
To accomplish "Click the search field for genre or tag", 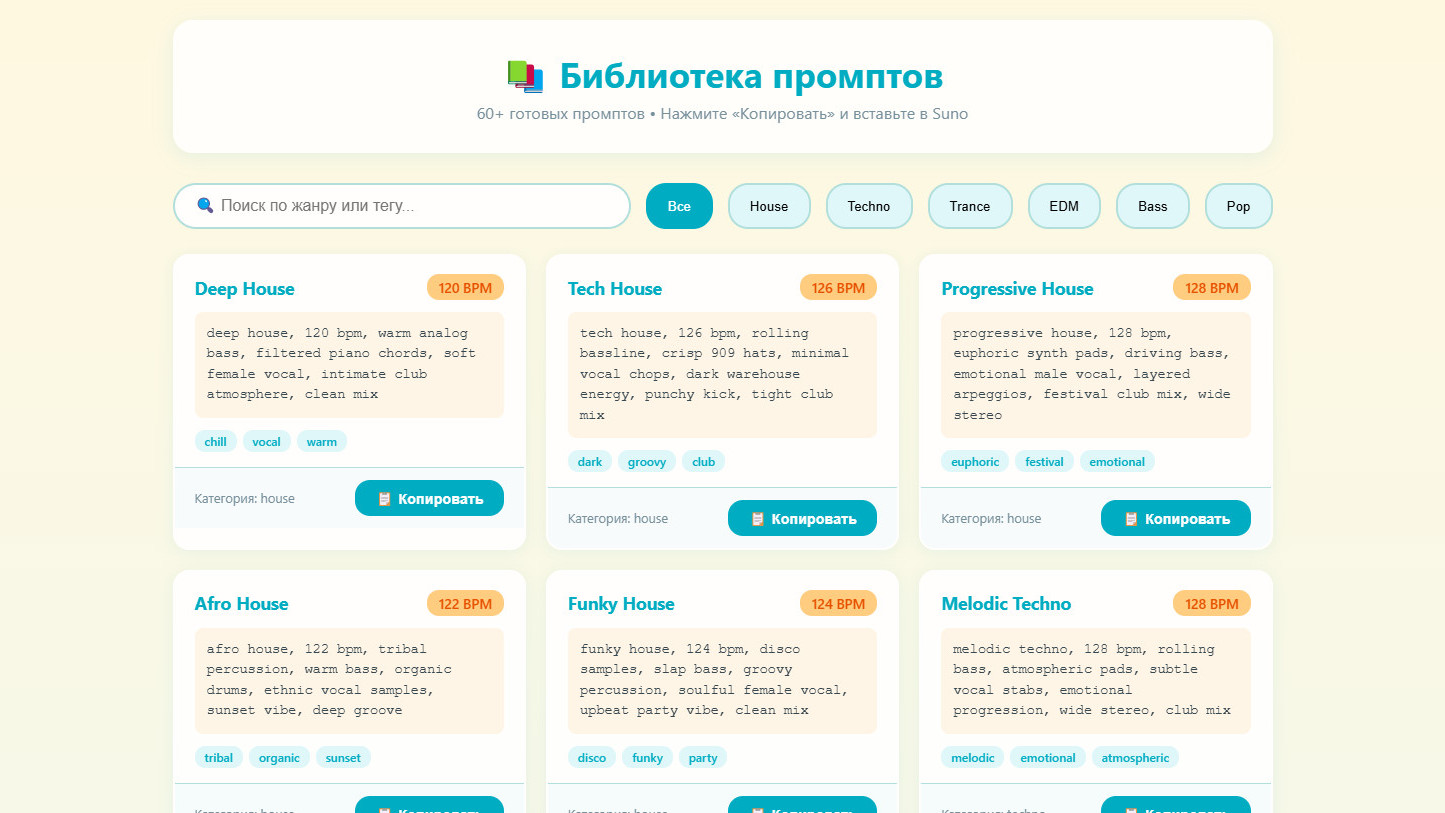I will point(402,206).
